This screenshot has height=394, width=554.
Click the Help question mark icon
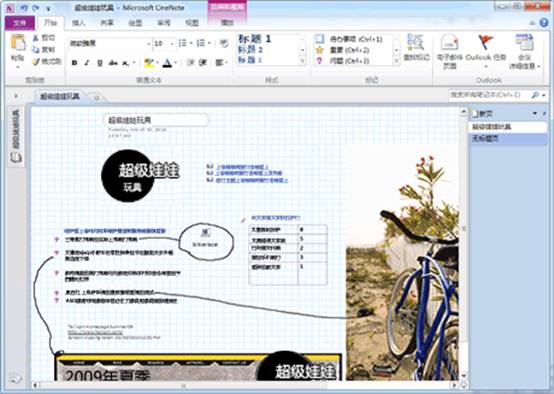point(544,23)
